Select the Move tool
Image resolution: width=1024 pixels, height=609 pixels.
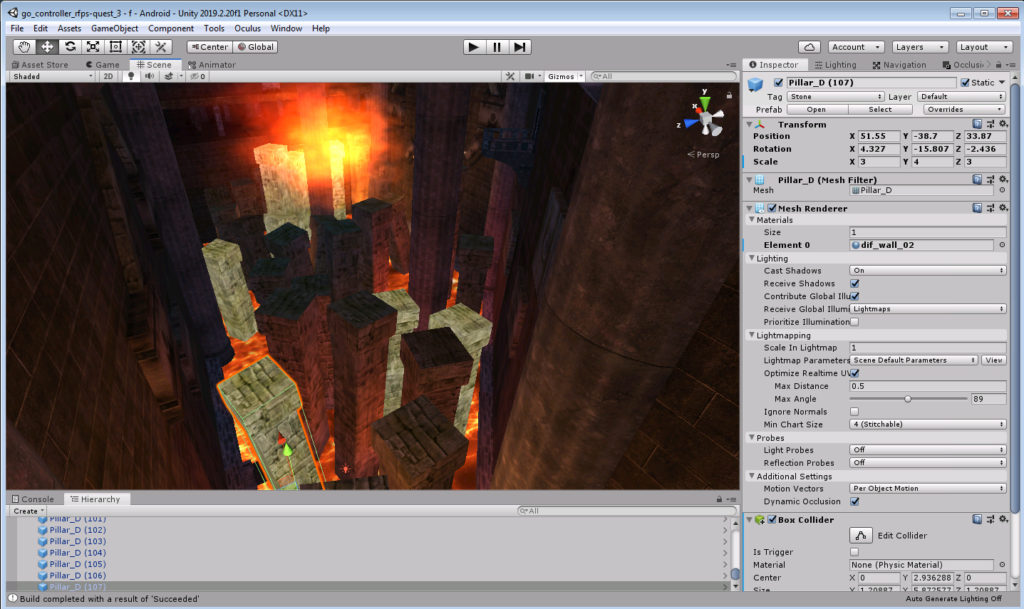(47, 47)
